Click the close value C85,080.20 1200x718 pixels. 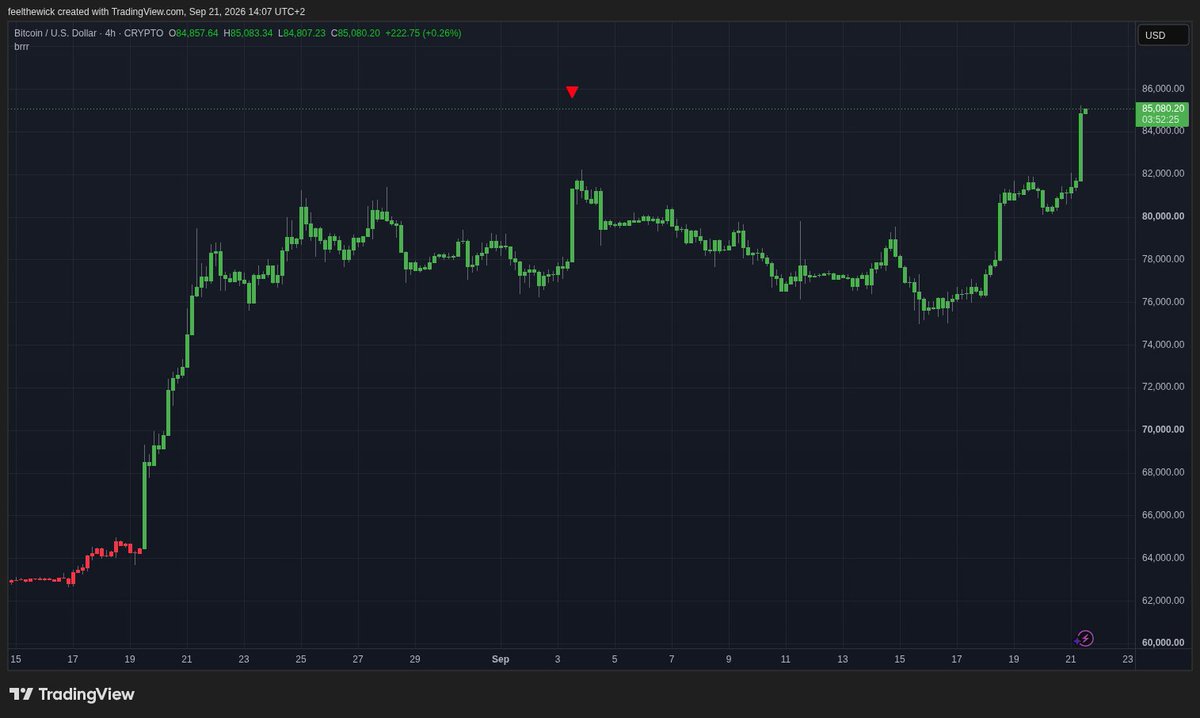point(354,33)
